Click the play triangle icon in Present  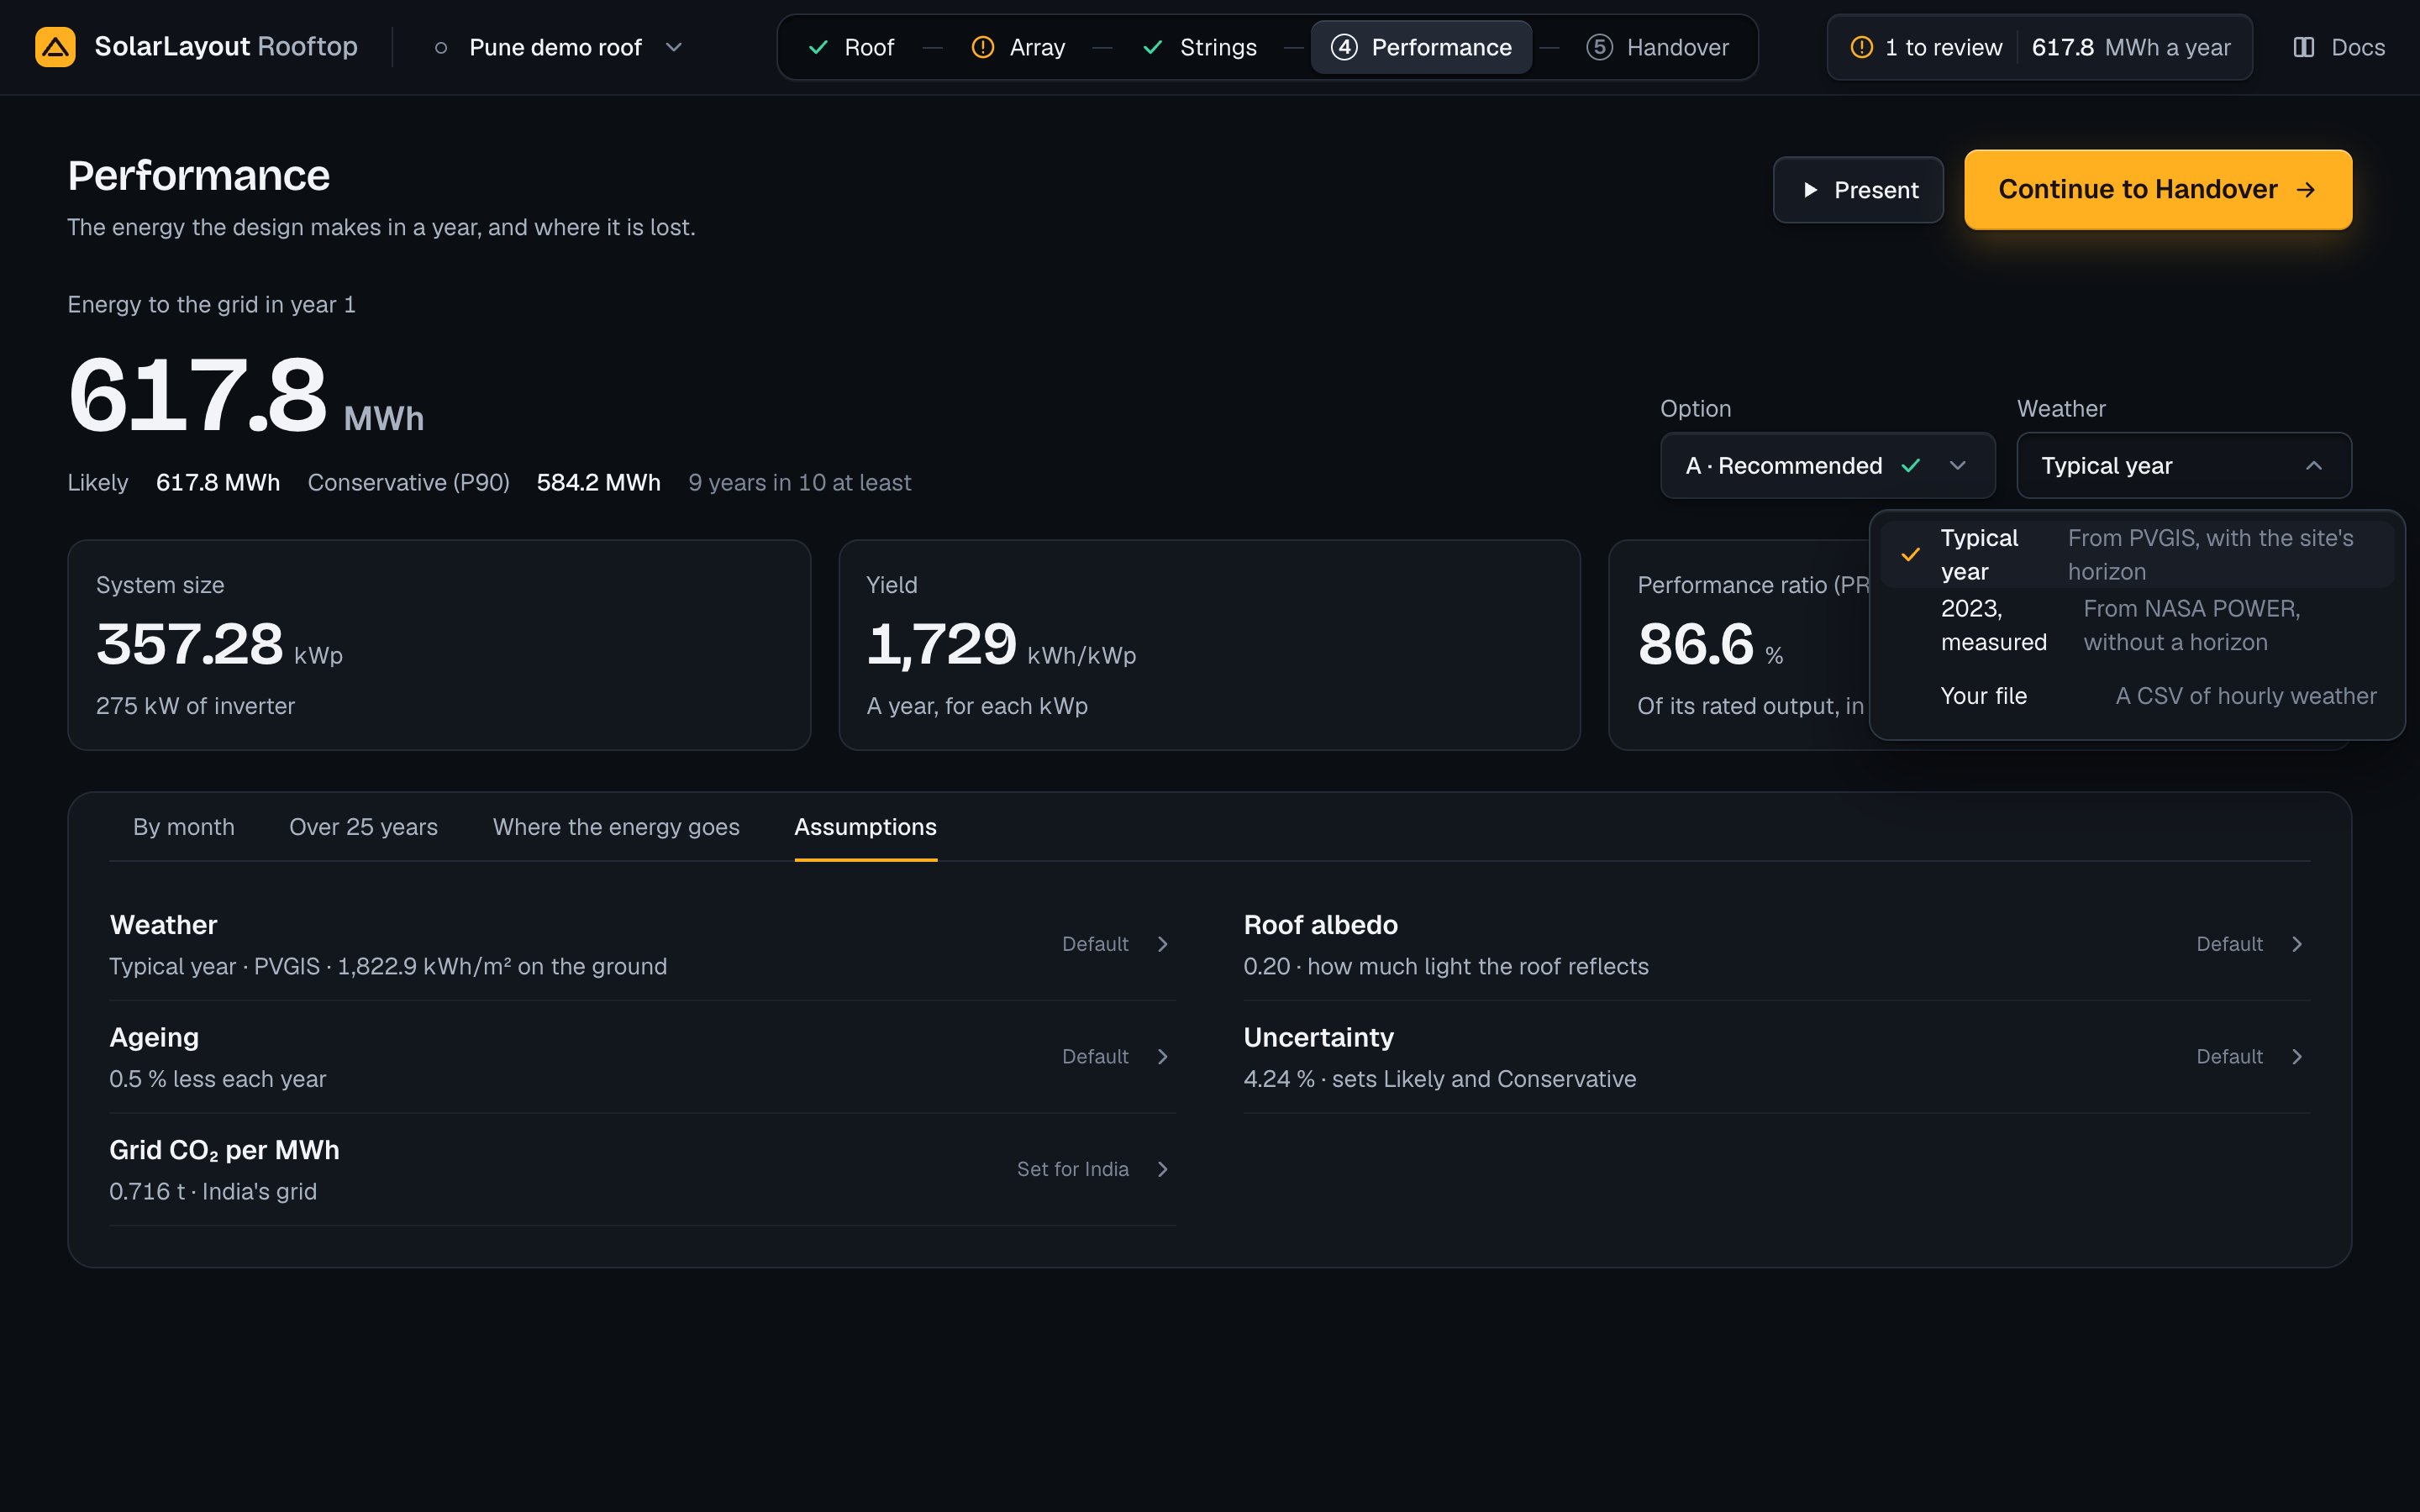(1810, 190)
